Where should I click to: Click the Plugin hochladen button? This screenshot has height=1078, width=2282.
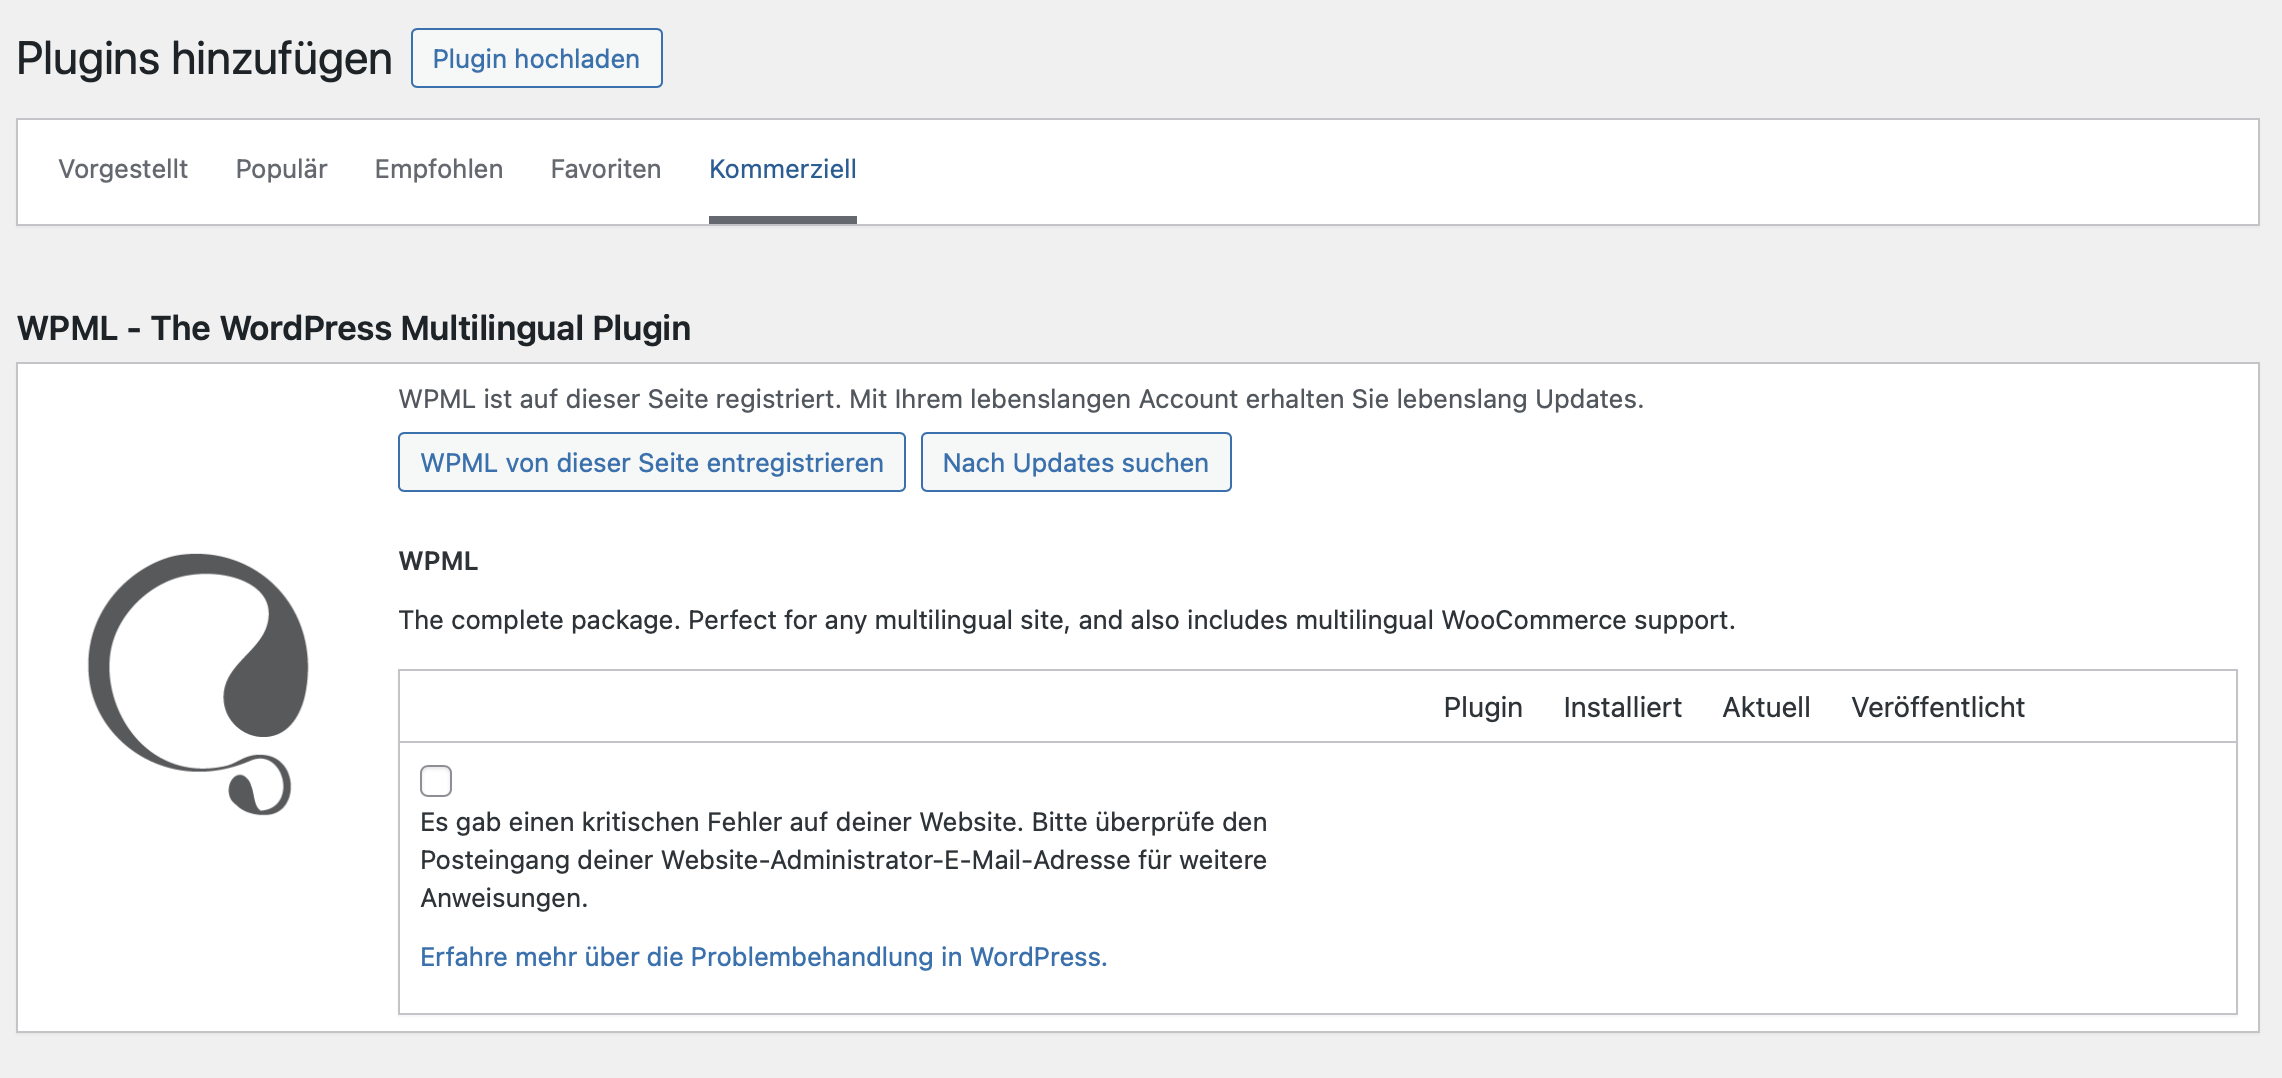[x=536, y=58]
